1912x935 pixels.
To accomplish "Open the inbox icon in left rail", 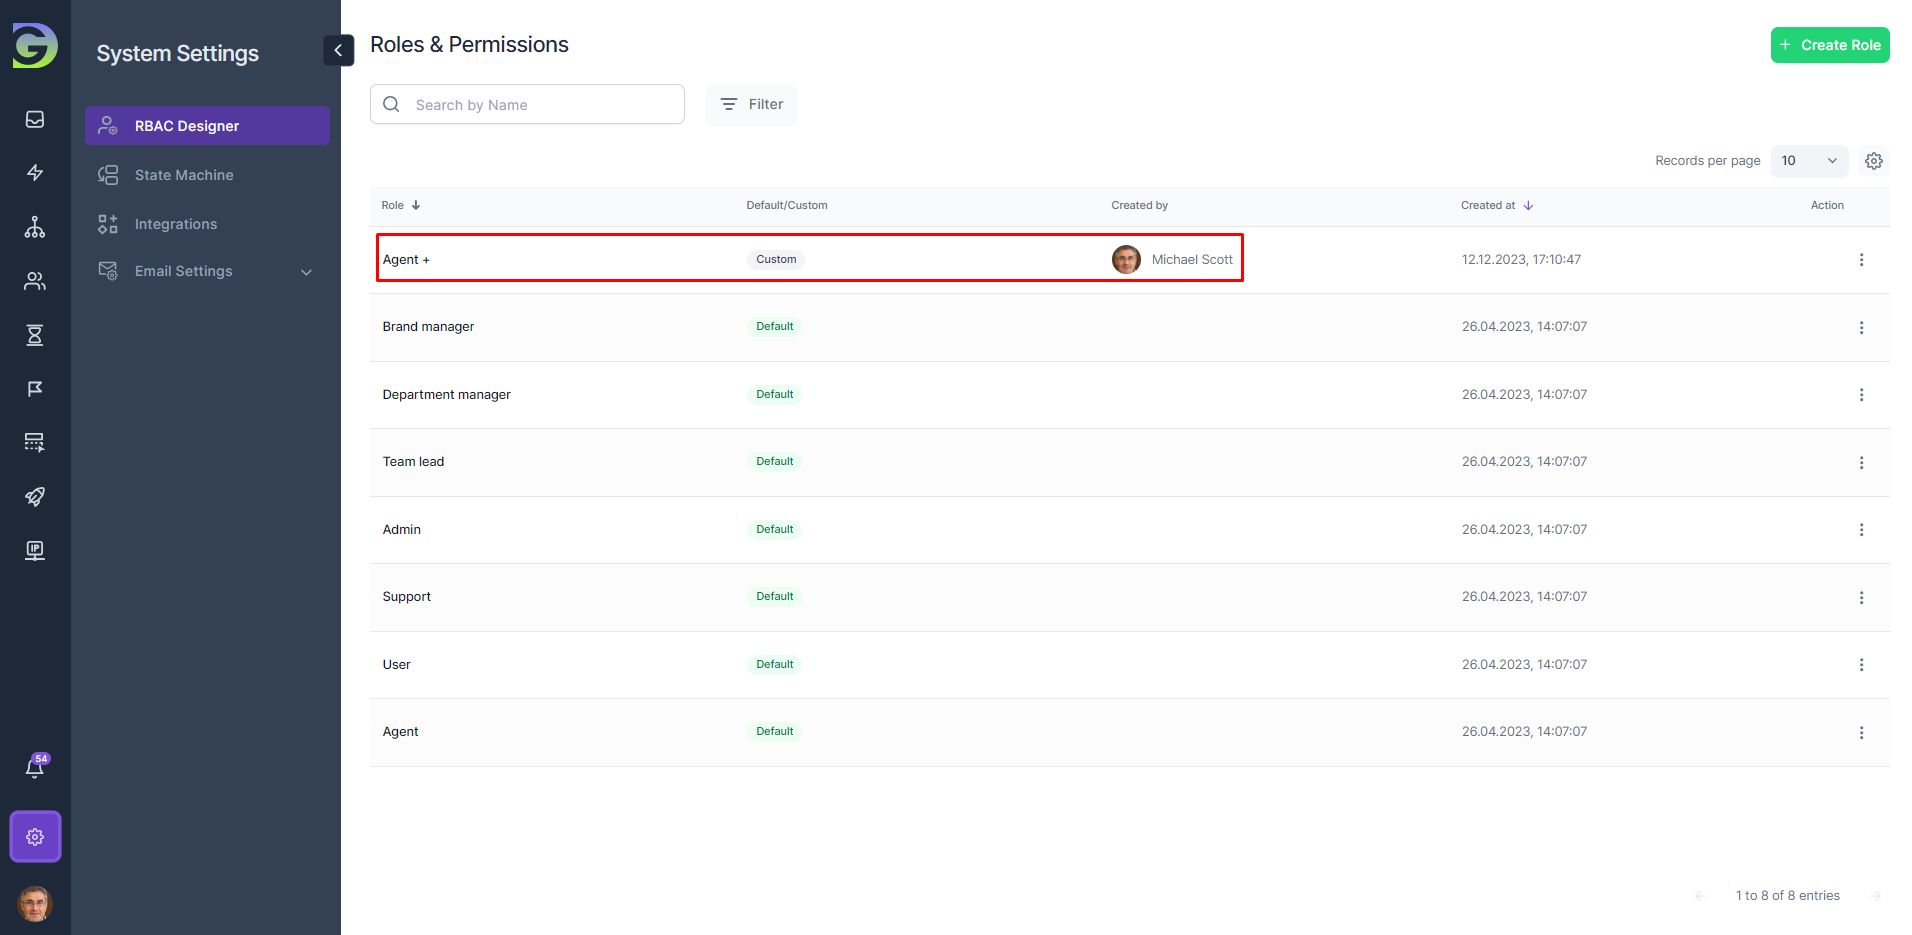I will (x=35, y=119).
